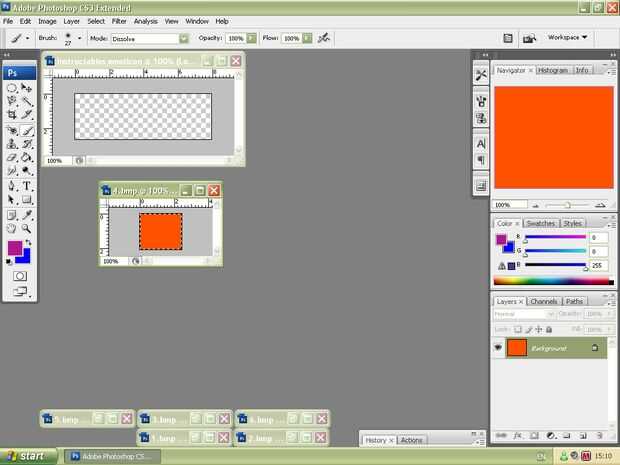Select the Rectangle shape tool
This screenshot has height=465, width=620.
pos(26,199)
